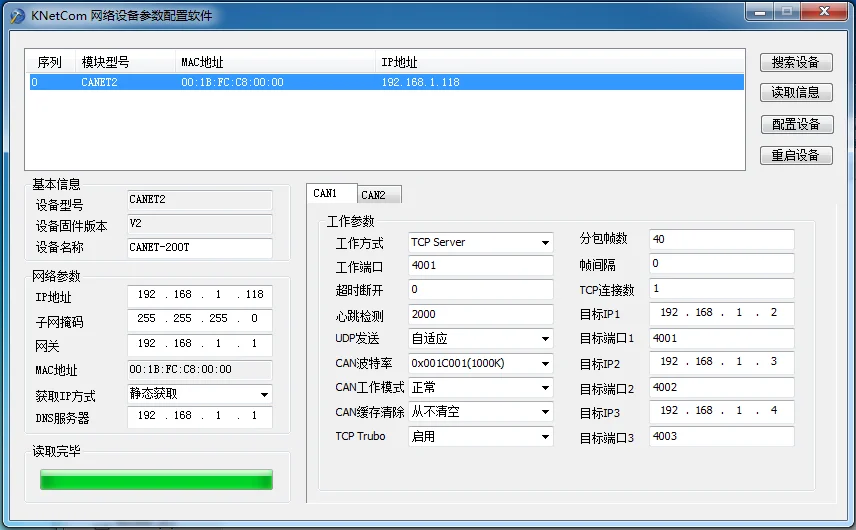
Task: Click the IP地址 column header in device list
Action: click(560, 62)
